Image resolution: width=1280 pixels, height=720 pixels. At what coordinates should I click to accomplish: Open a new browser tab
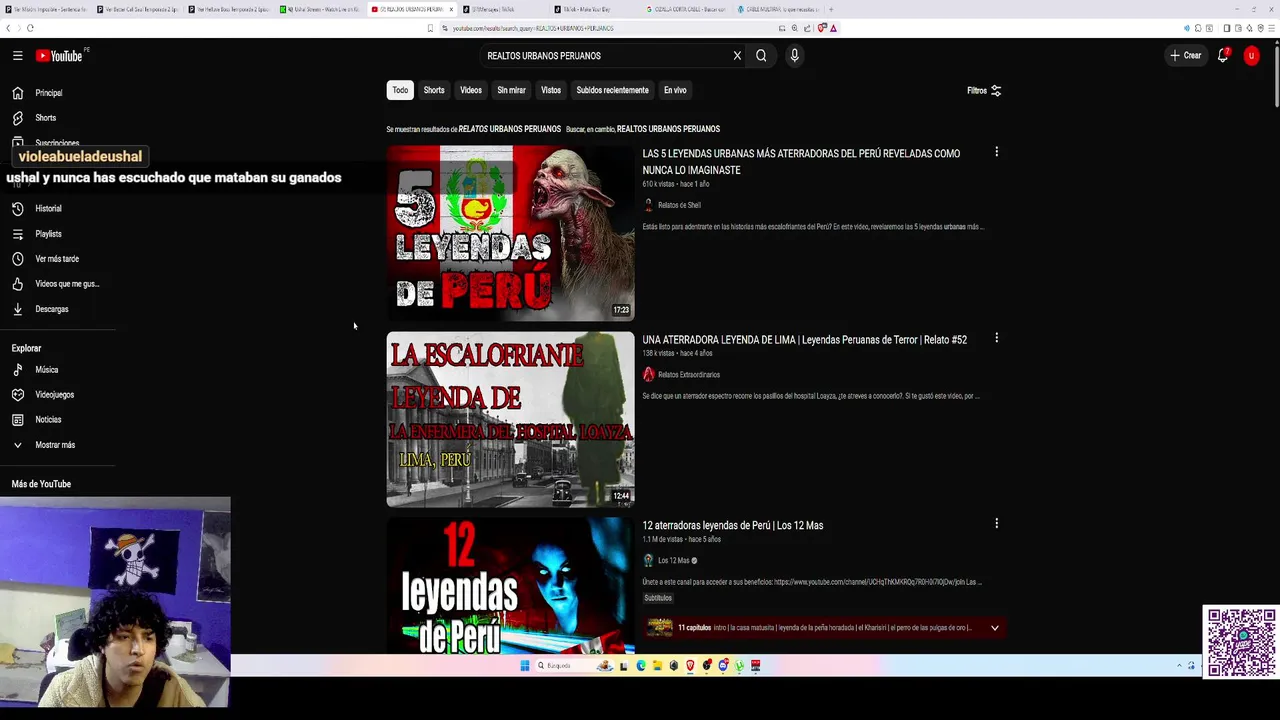(x=831, y=9)
